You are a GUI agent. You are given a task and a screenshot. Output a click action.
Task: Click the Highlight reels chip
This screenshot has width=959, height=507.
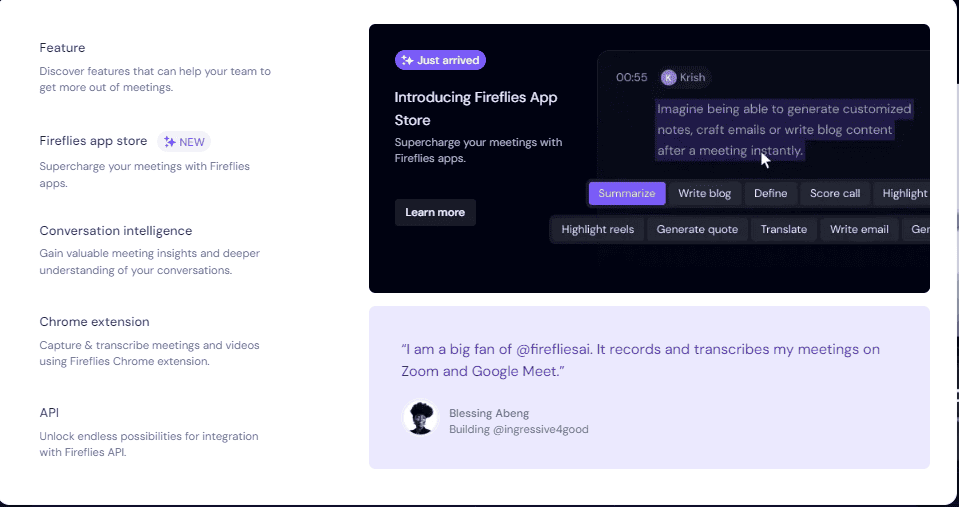coord(597,230)
